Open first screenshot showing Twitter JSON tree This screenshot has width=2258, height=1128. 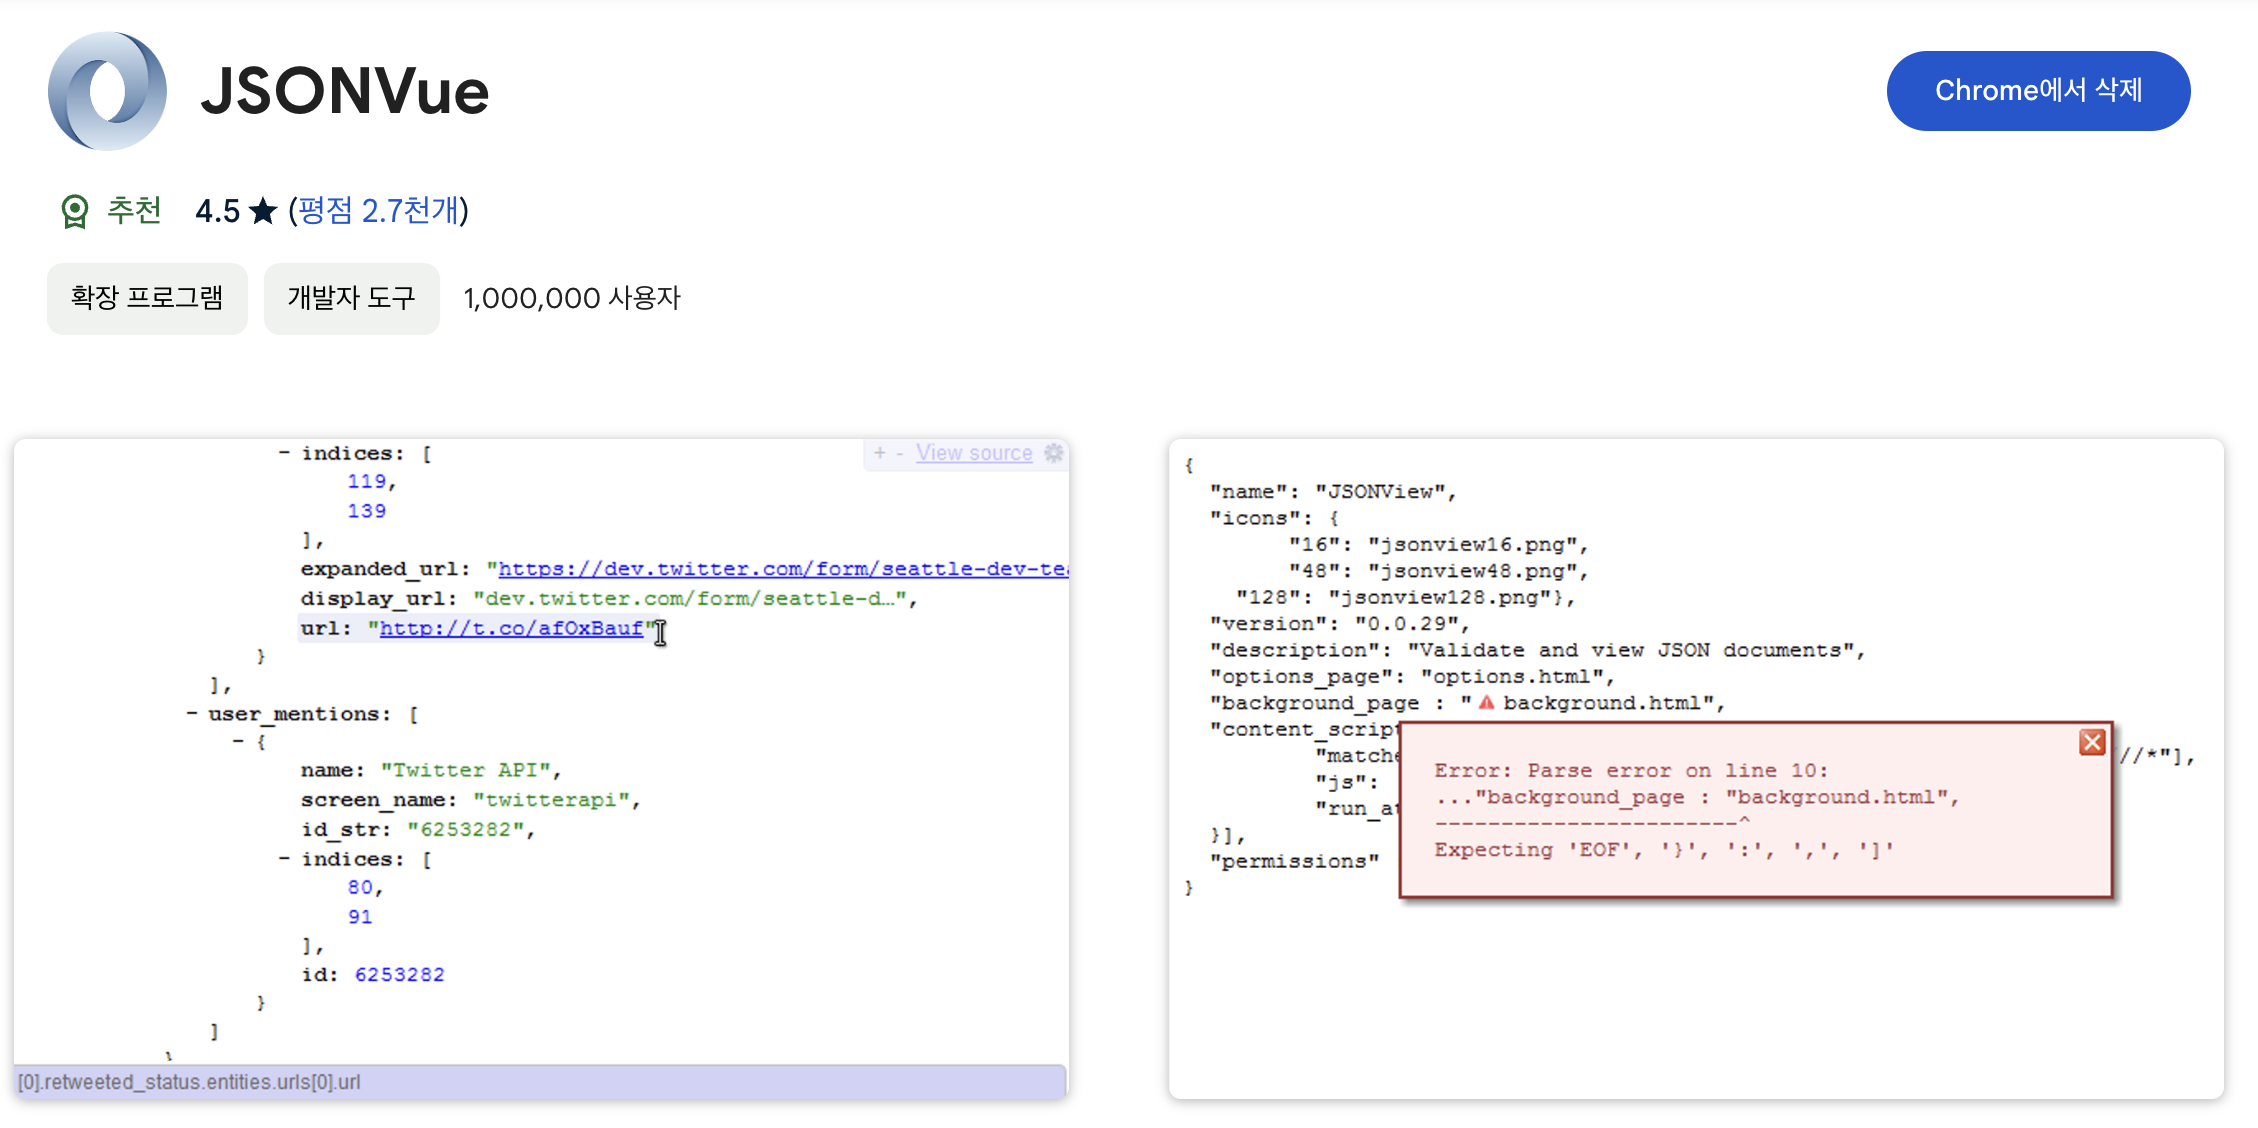click(x=541, y=769)
